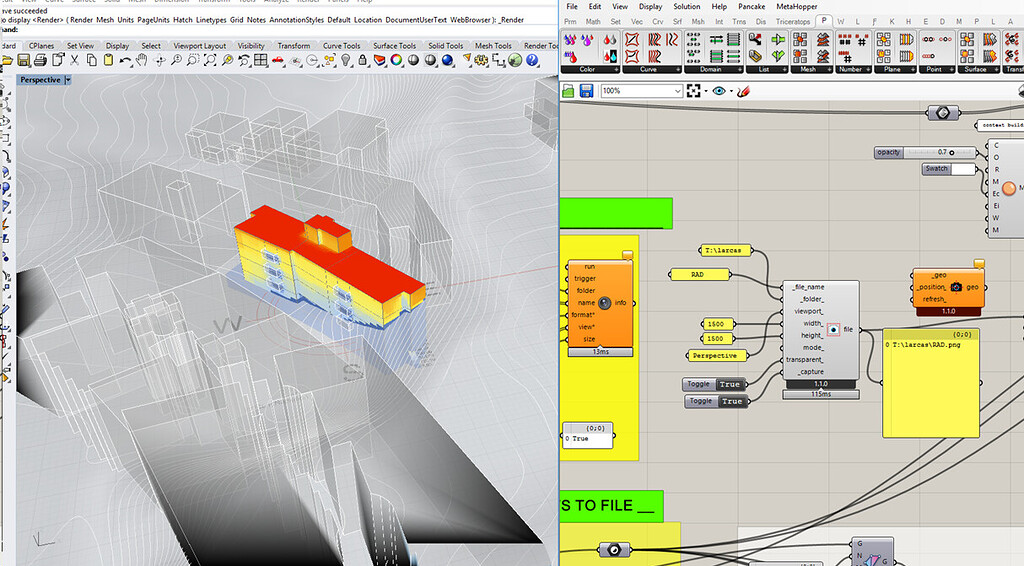Toggle the lower Boolean Toggle True
This screenshot has width=1024, height=566.
tap(732, 401)
